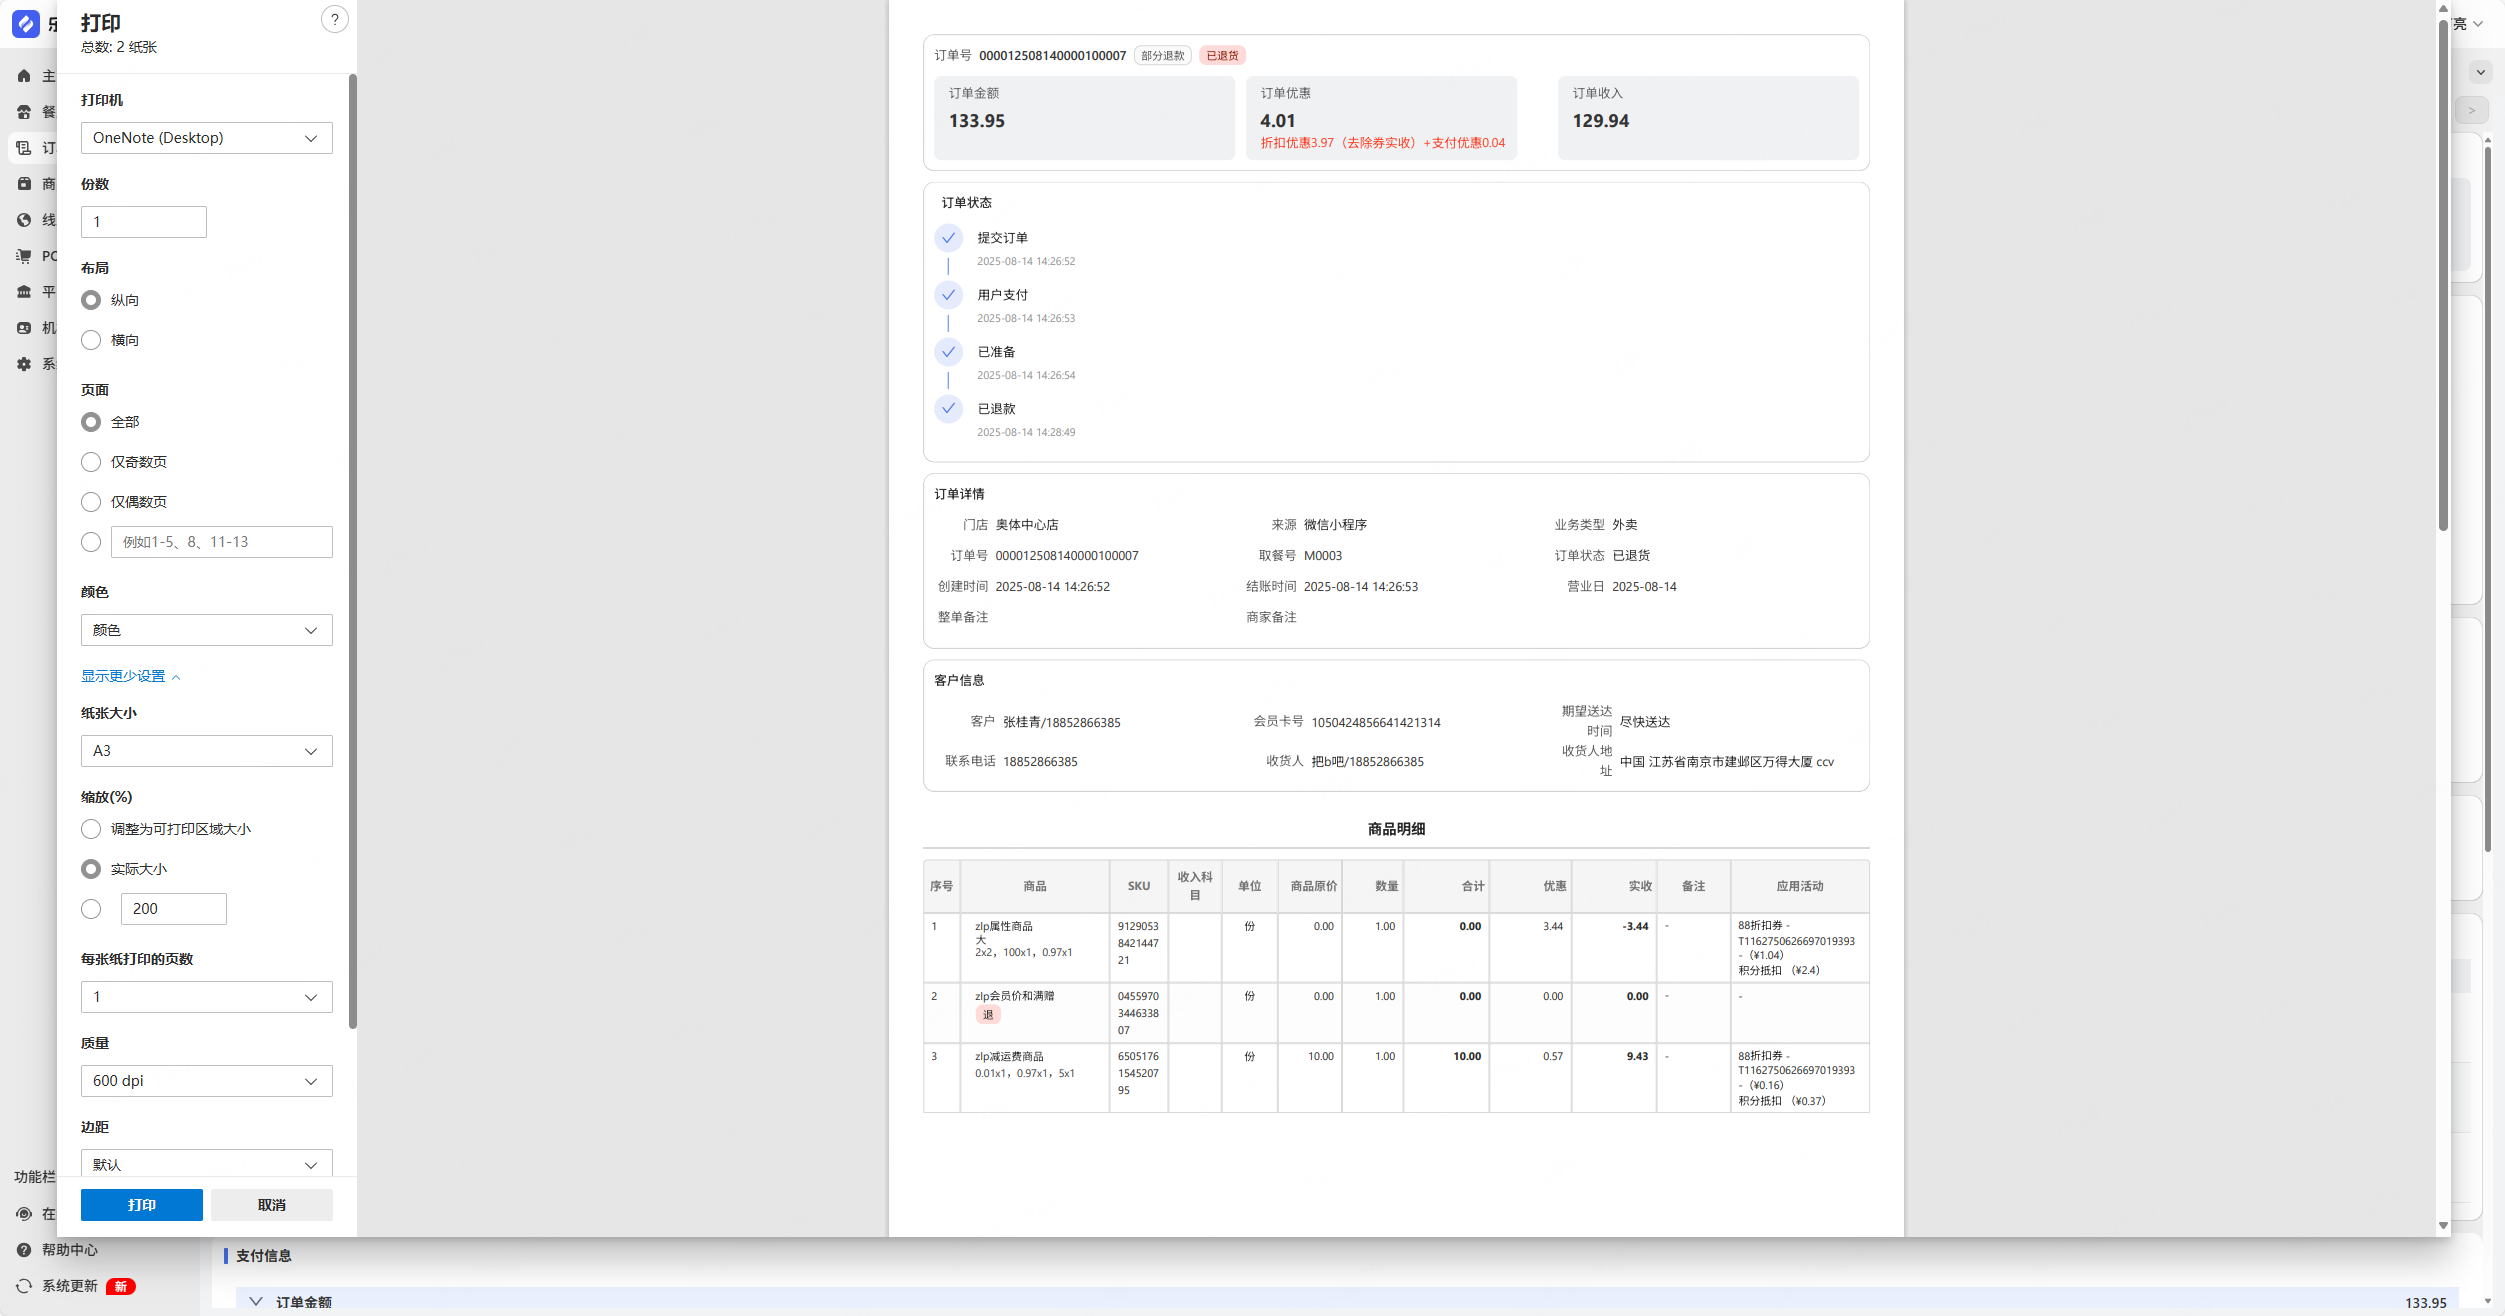Click the home icon in the sidebar
This screenshot has width=2505, height=1316.
click(x=24, y=76)
